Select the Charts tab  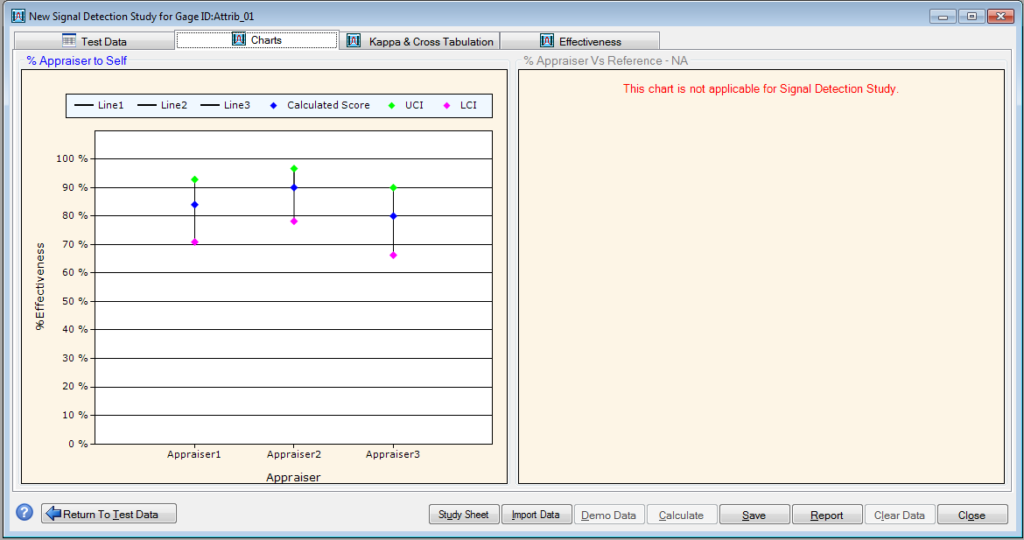coord(256,40)
